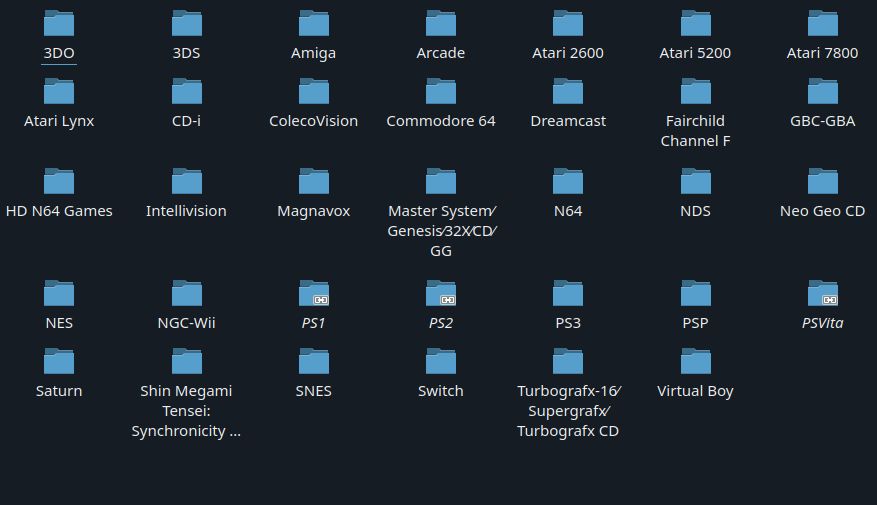
Task: Click the Virtual Boy folder icon
Action: (x=695, y=362)
